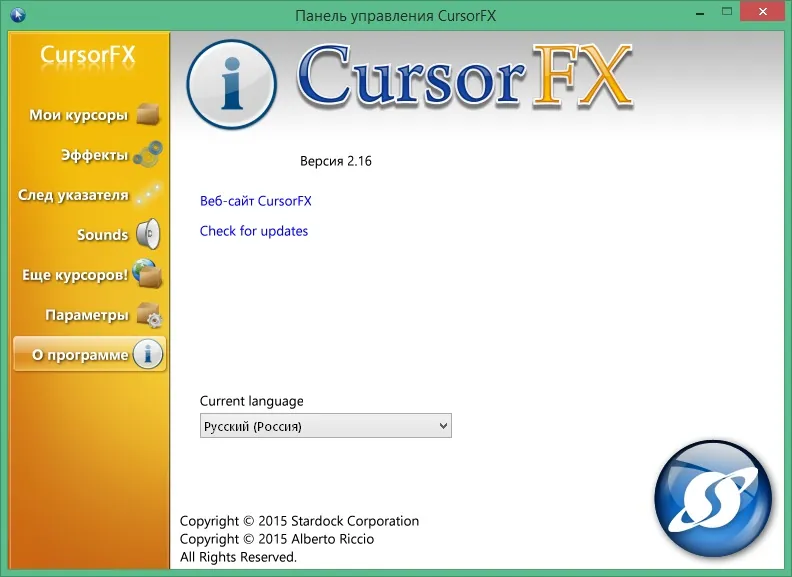Open След указателя settings
This screenshot has height=577, width=792.
point(73,195)
